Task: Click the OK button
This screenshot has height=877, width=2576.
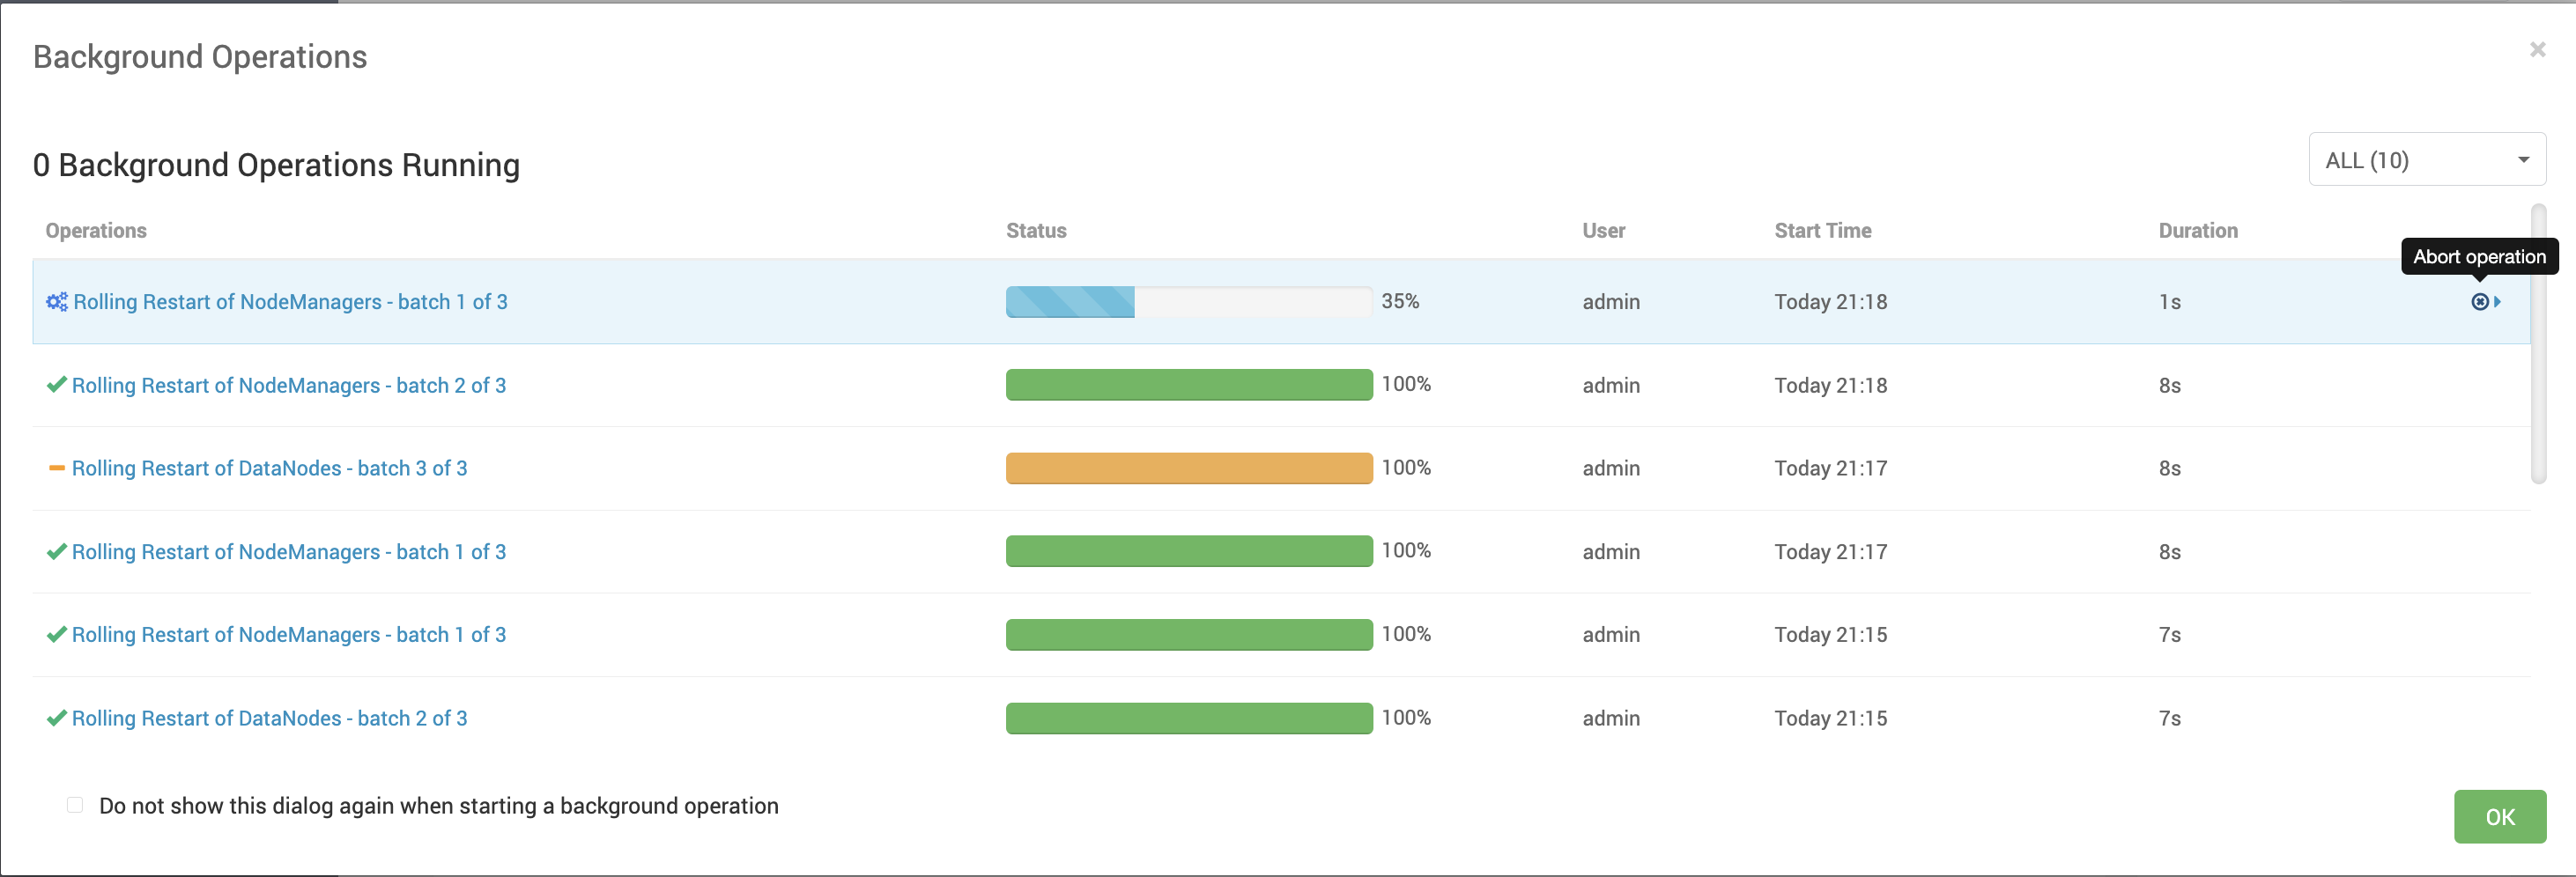Action: point(2500,817)
